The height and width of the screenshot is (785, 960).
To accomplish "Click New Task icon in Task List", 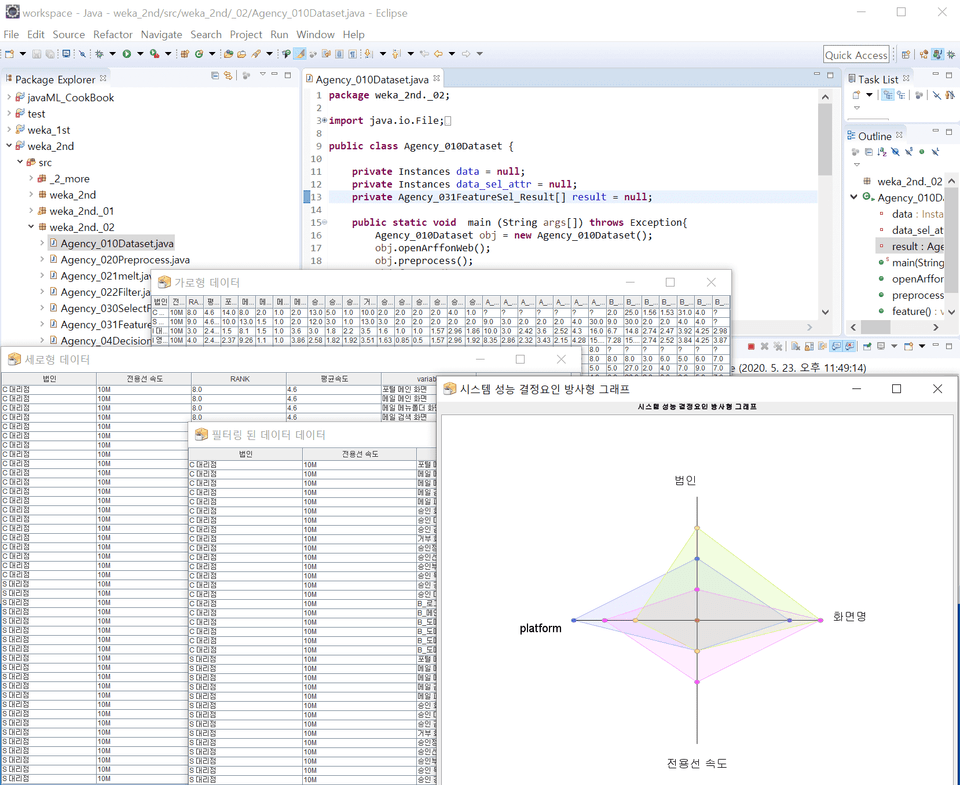I will coord(856,95).
